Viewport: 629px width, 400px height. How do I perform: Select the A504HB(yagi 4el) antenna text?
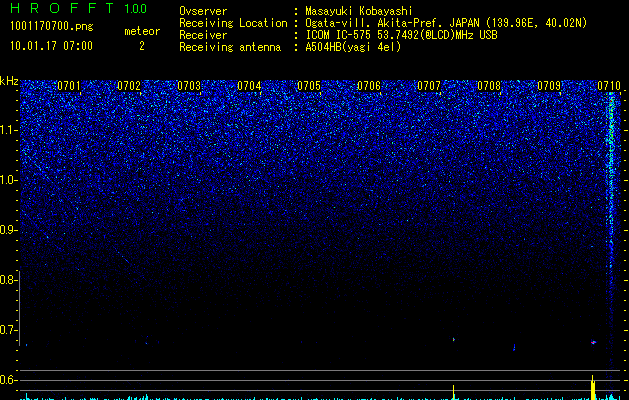(353, 47)
